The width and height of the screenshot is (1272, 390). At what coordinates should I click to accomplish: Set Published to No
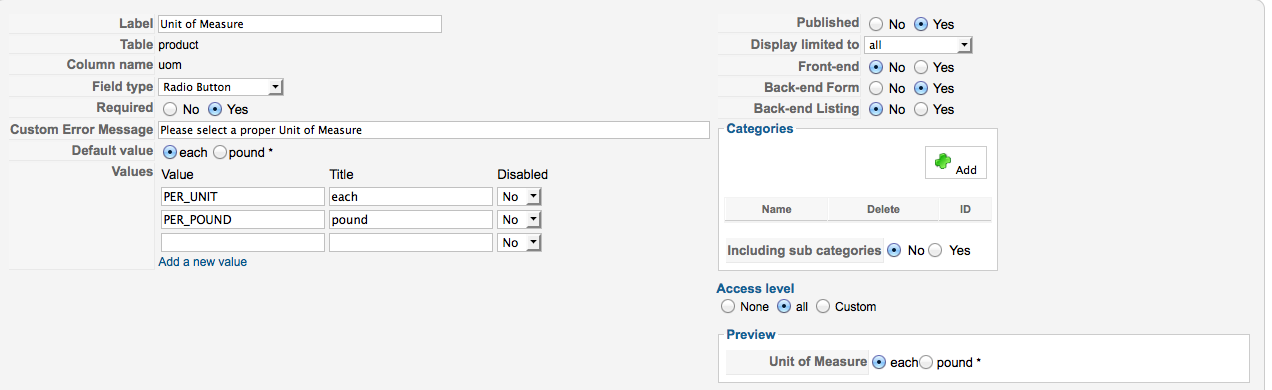click(x=875, y=24)
